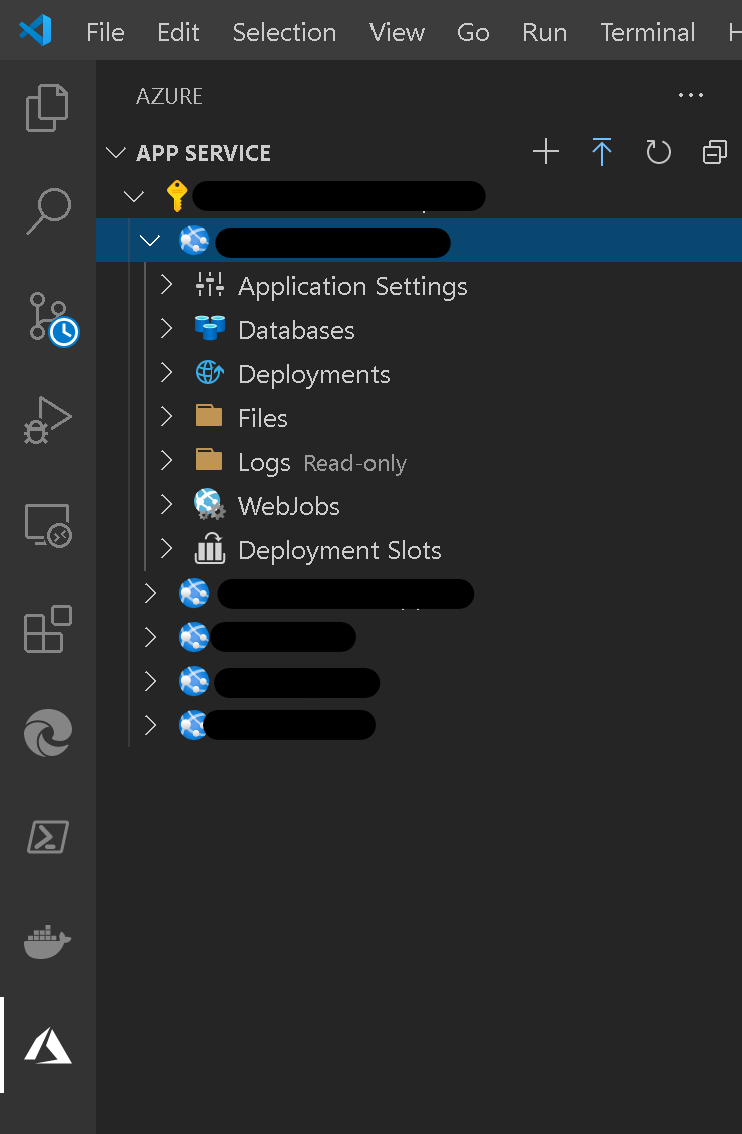The width and height of the screenshot is (742, 1134).
Task: Click the VS Code logo icon
Action: click(35, 30)
